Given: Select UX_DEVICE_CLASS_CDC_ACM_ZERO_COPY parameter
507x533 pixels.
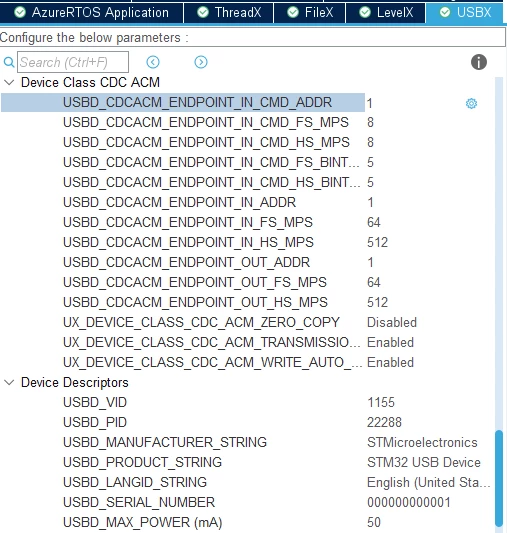Looking at the screenshot, I should click(x=201, y=323).
